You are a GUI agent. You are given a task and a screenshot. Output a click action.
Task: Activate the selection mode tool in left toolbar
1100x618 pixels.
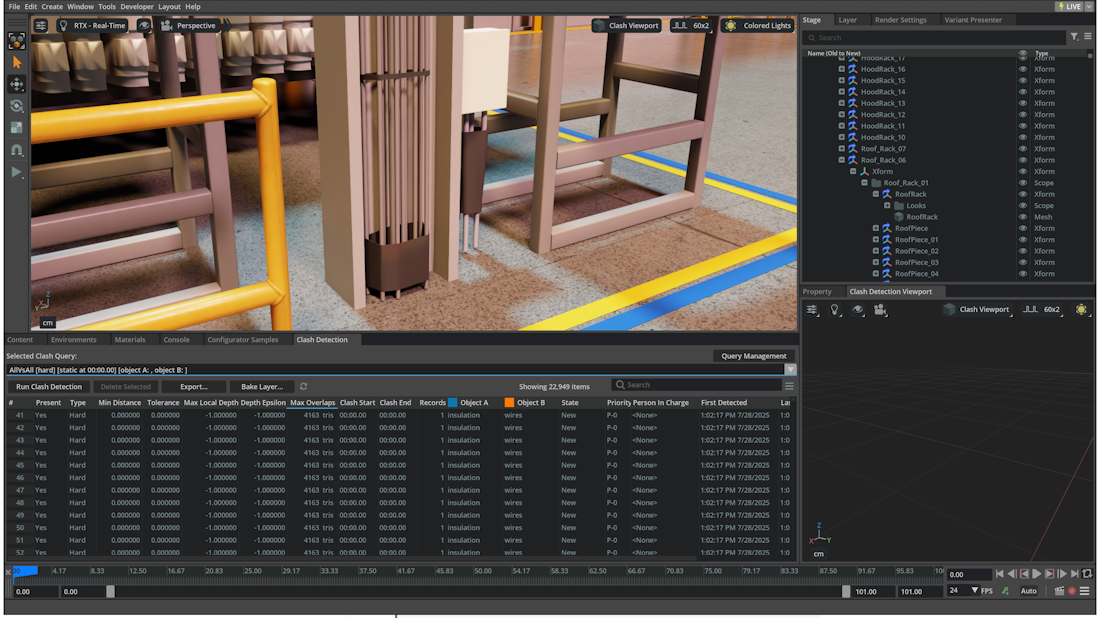(16, 41)
